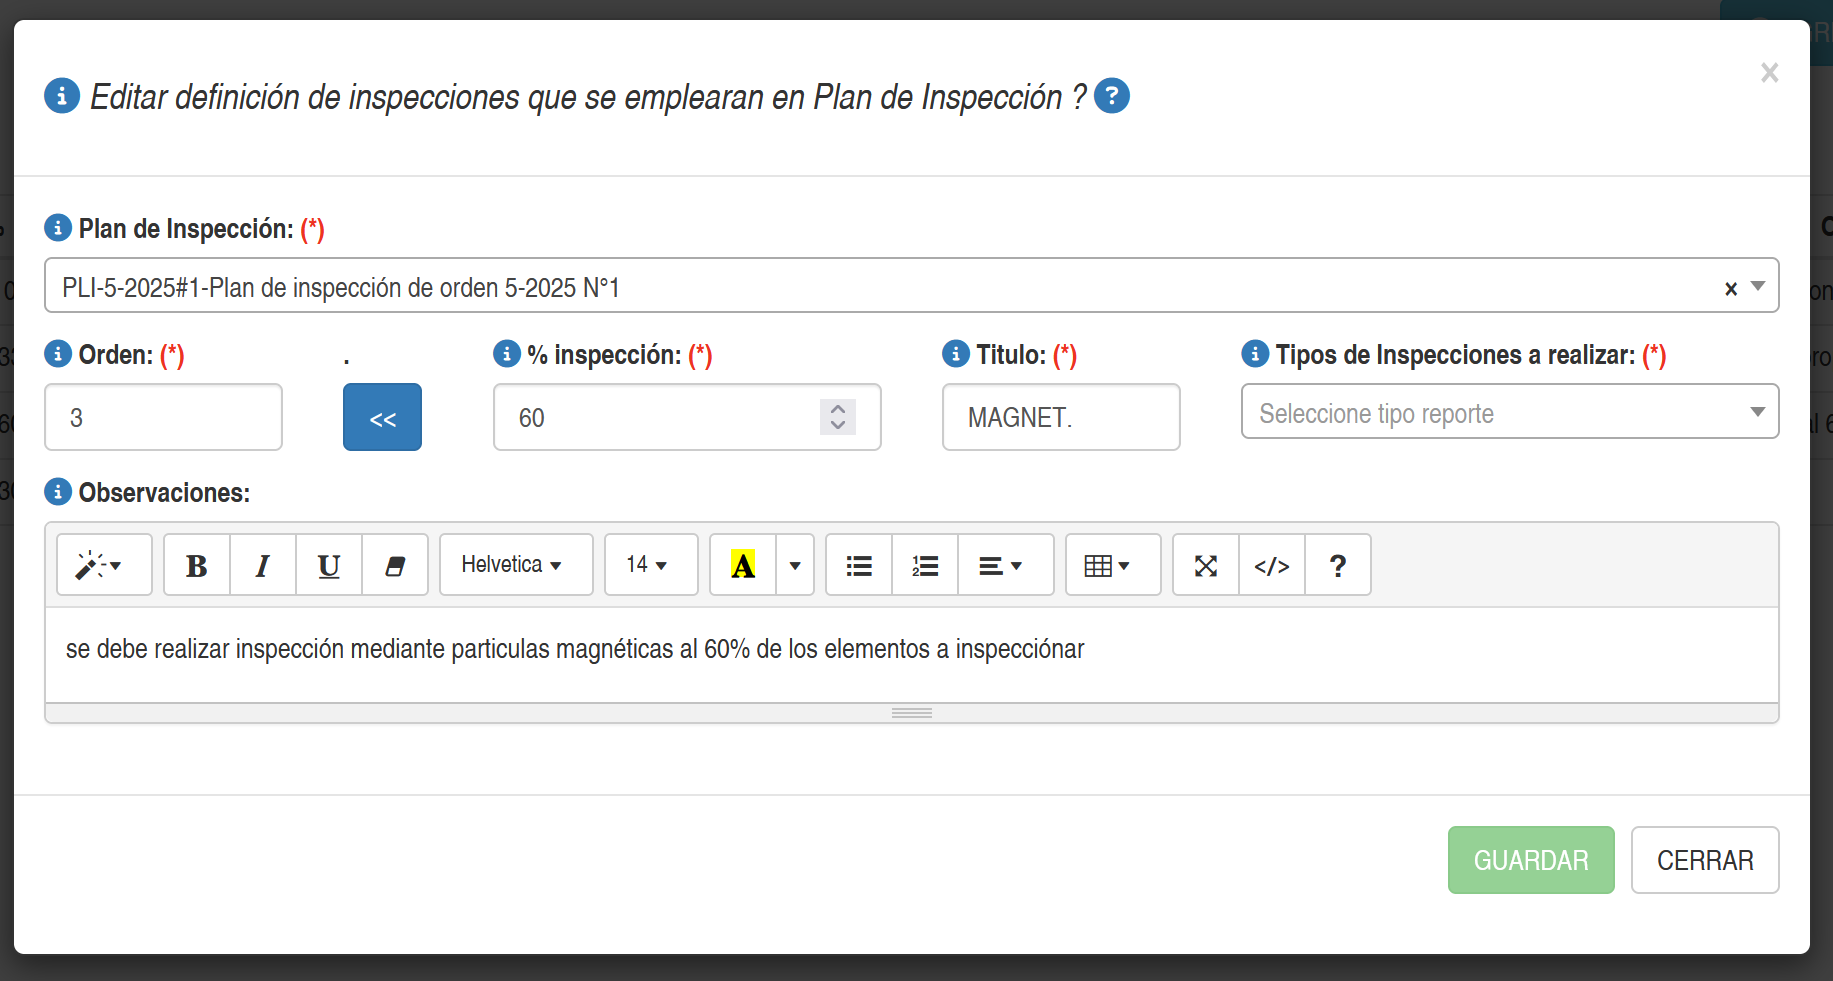Toggle bold formatting in Observaciones editor
This screenshot has height=981, width=1833.
pyautogui.click(x=197, y=566)
